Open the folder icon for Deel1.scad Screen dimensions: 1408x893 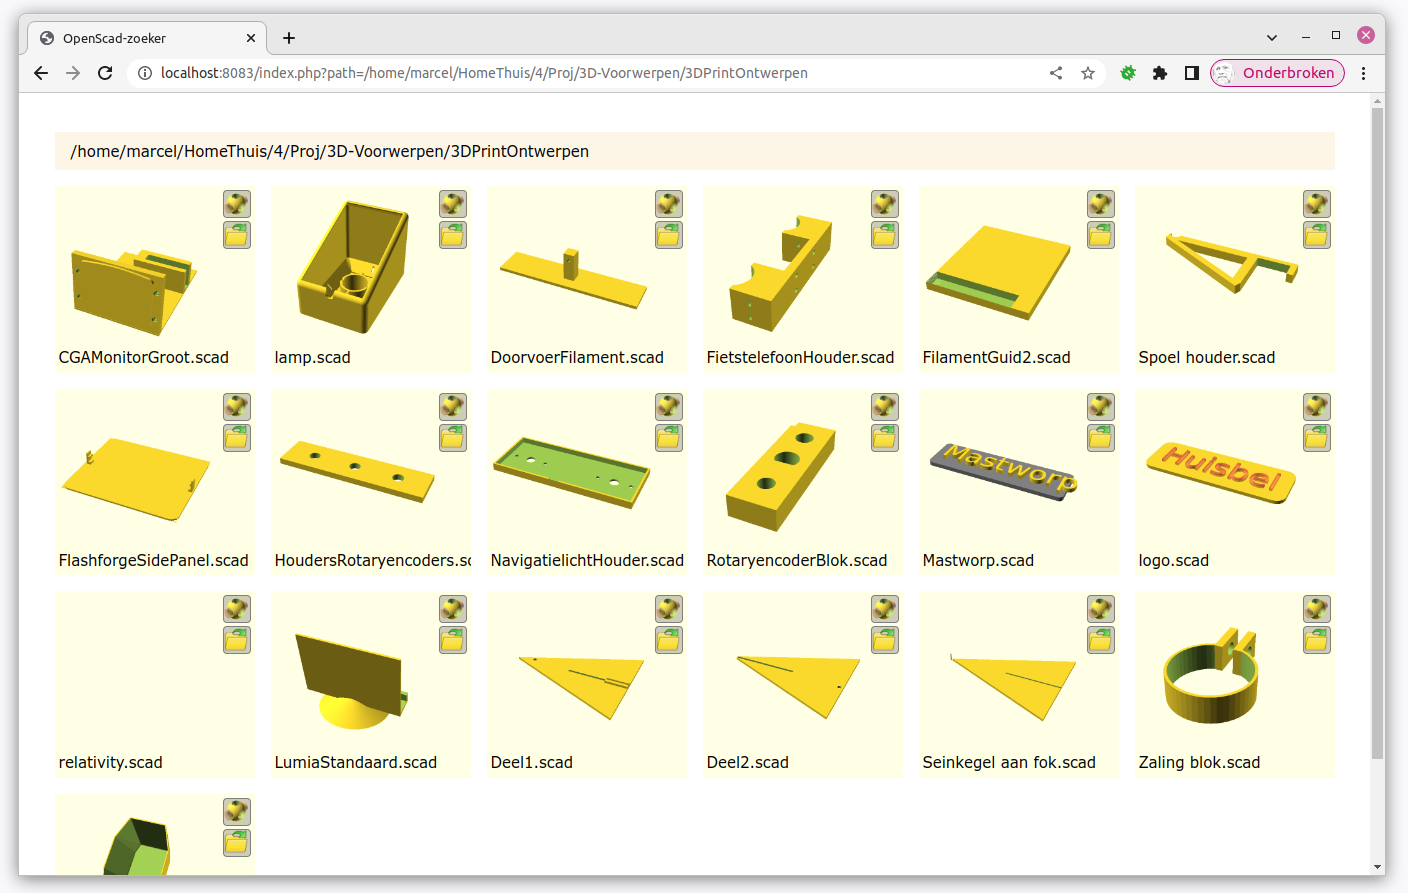[x=669, y=640]
